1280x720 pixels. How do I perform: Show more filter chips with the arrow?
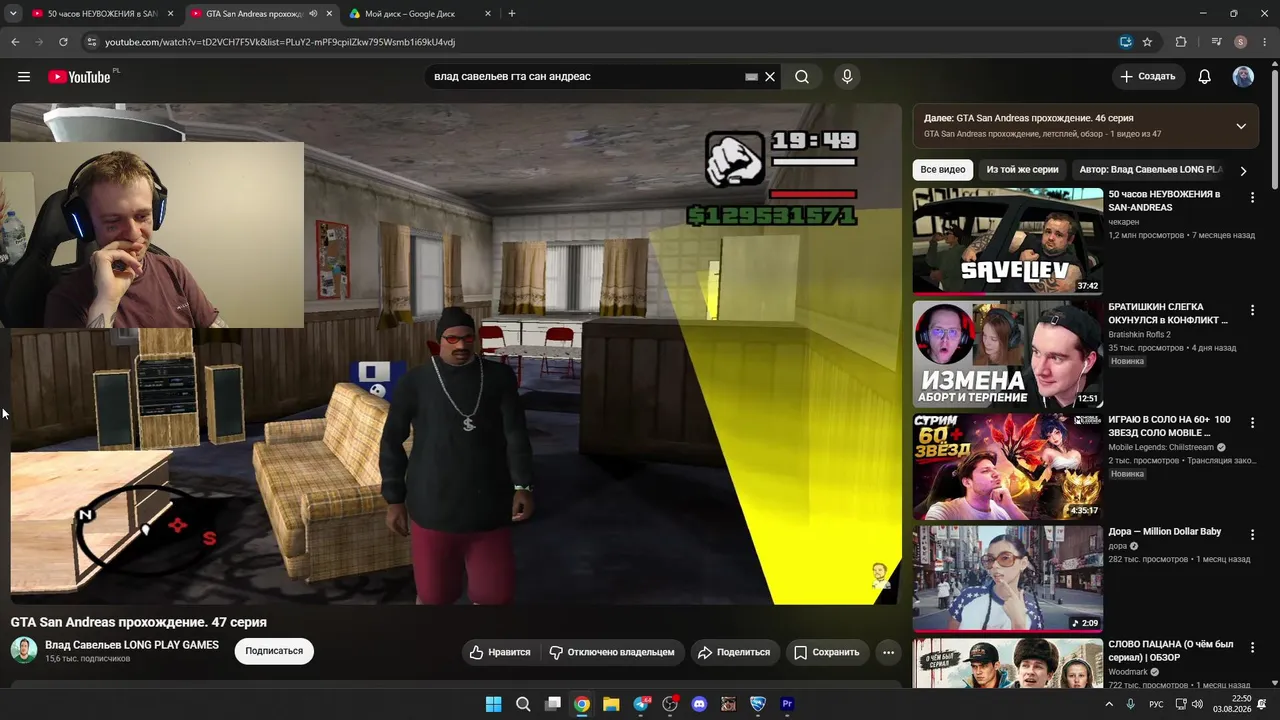(1243, 171)
